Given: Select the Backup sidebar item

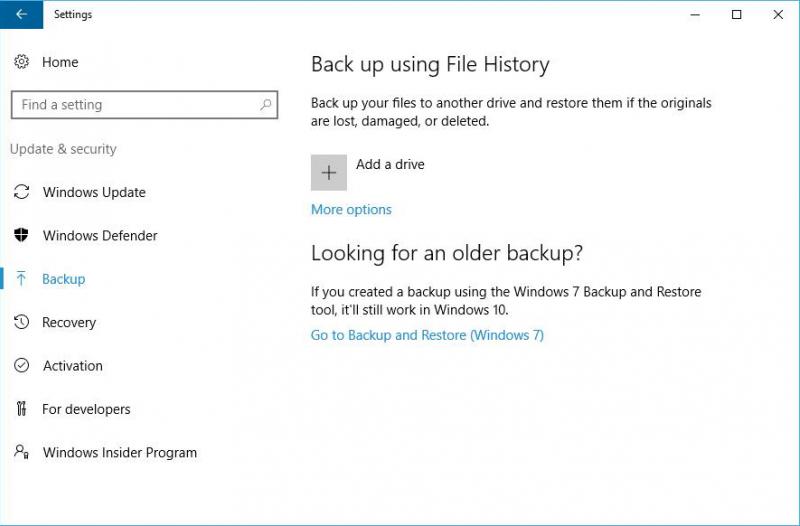Looking at the screenshot, I should (x=63, y=279).
